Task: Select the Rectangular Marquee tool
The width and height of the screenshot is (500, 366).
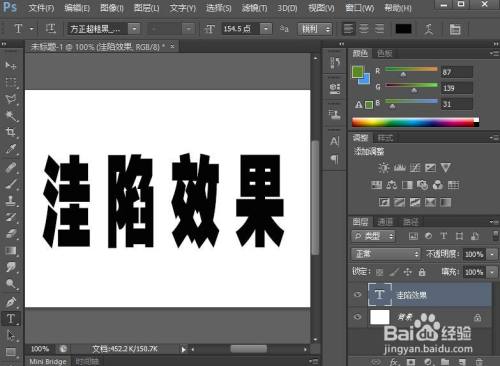Action: click(x=11, y=82)
